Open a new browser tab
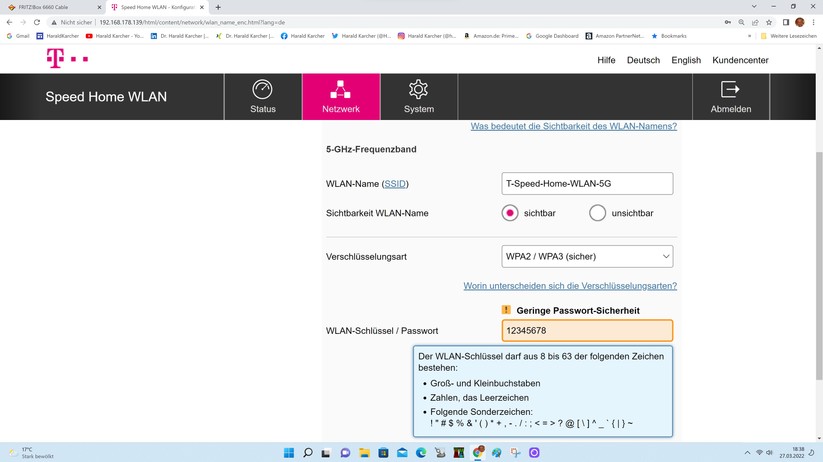The image size is (823, 462). (218, 7)
